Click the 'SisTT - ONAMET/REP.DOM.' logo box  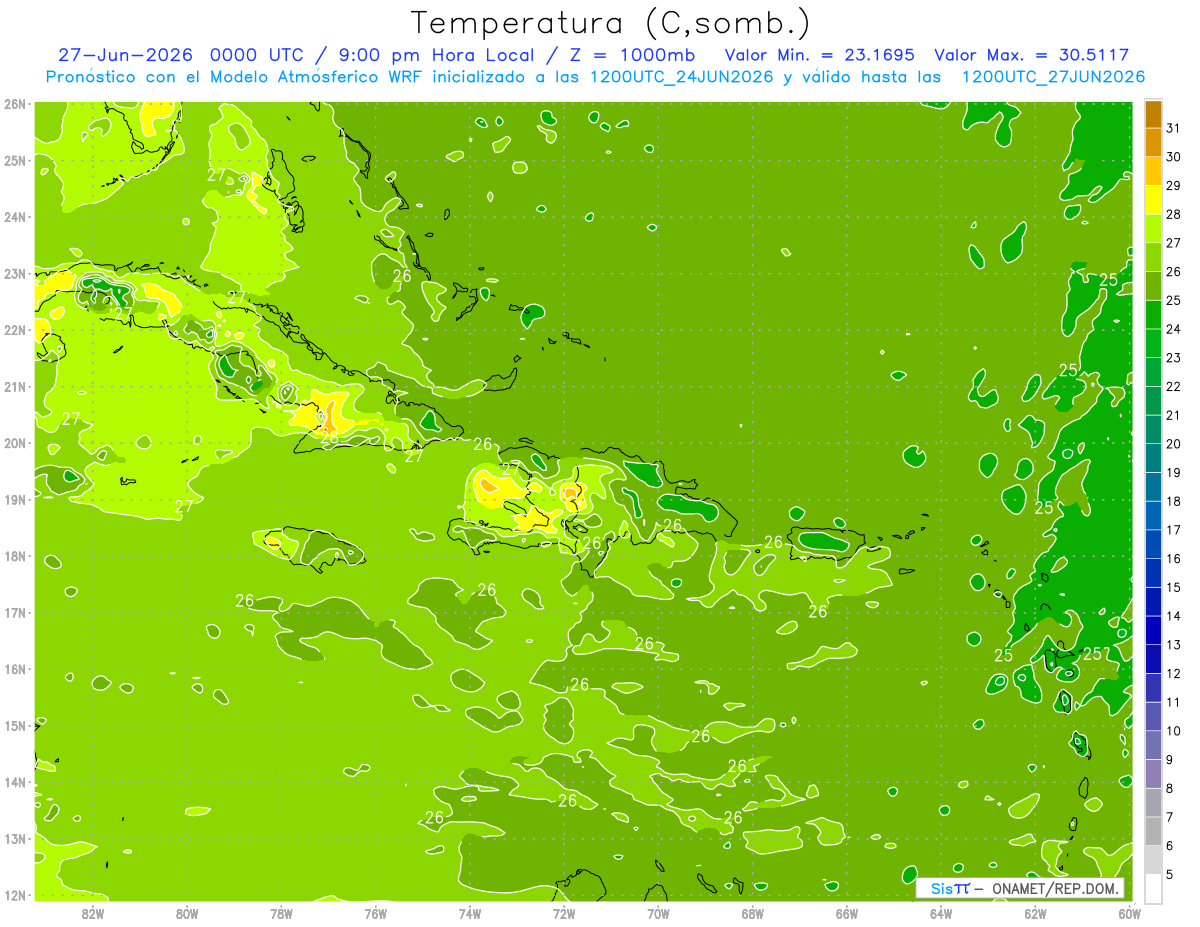point(1020,888)
